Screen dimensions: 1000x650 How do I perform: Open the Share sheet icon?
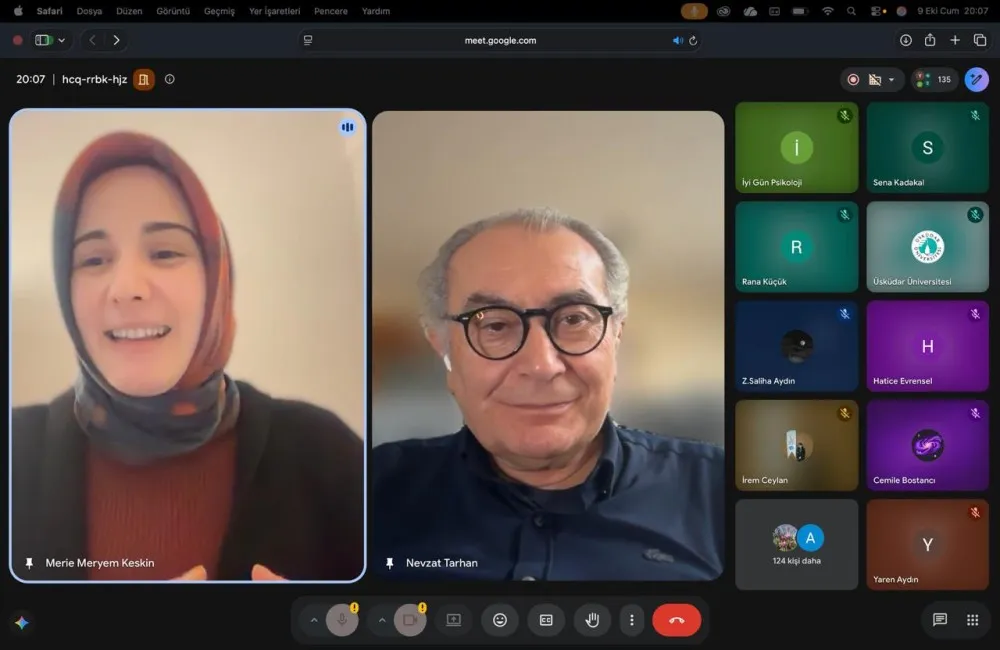[x=930, y=40]
